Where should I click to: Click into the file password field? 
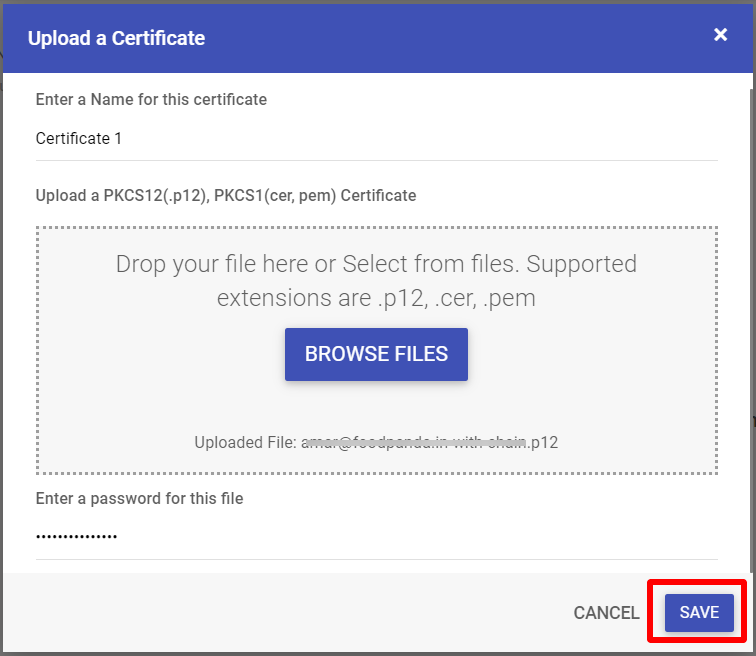click(377, 537)
